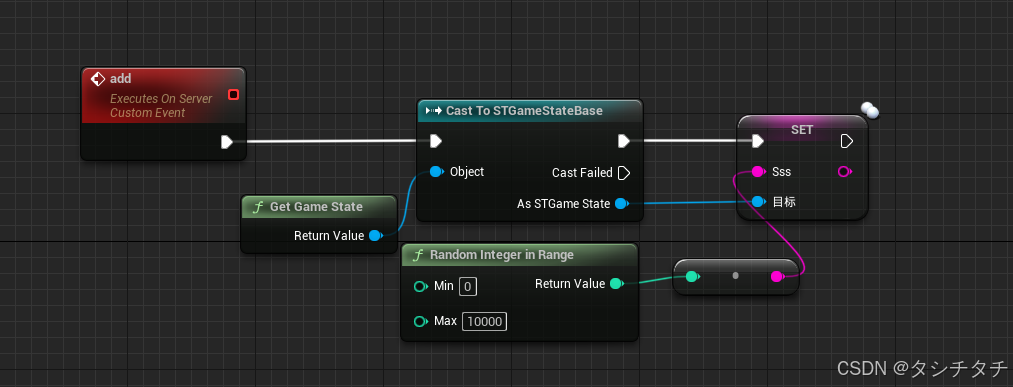The width and height of the screenshot is (1013, 387).
Task: Click the Object input pin on Cast node
Action: tap(437, 172)
